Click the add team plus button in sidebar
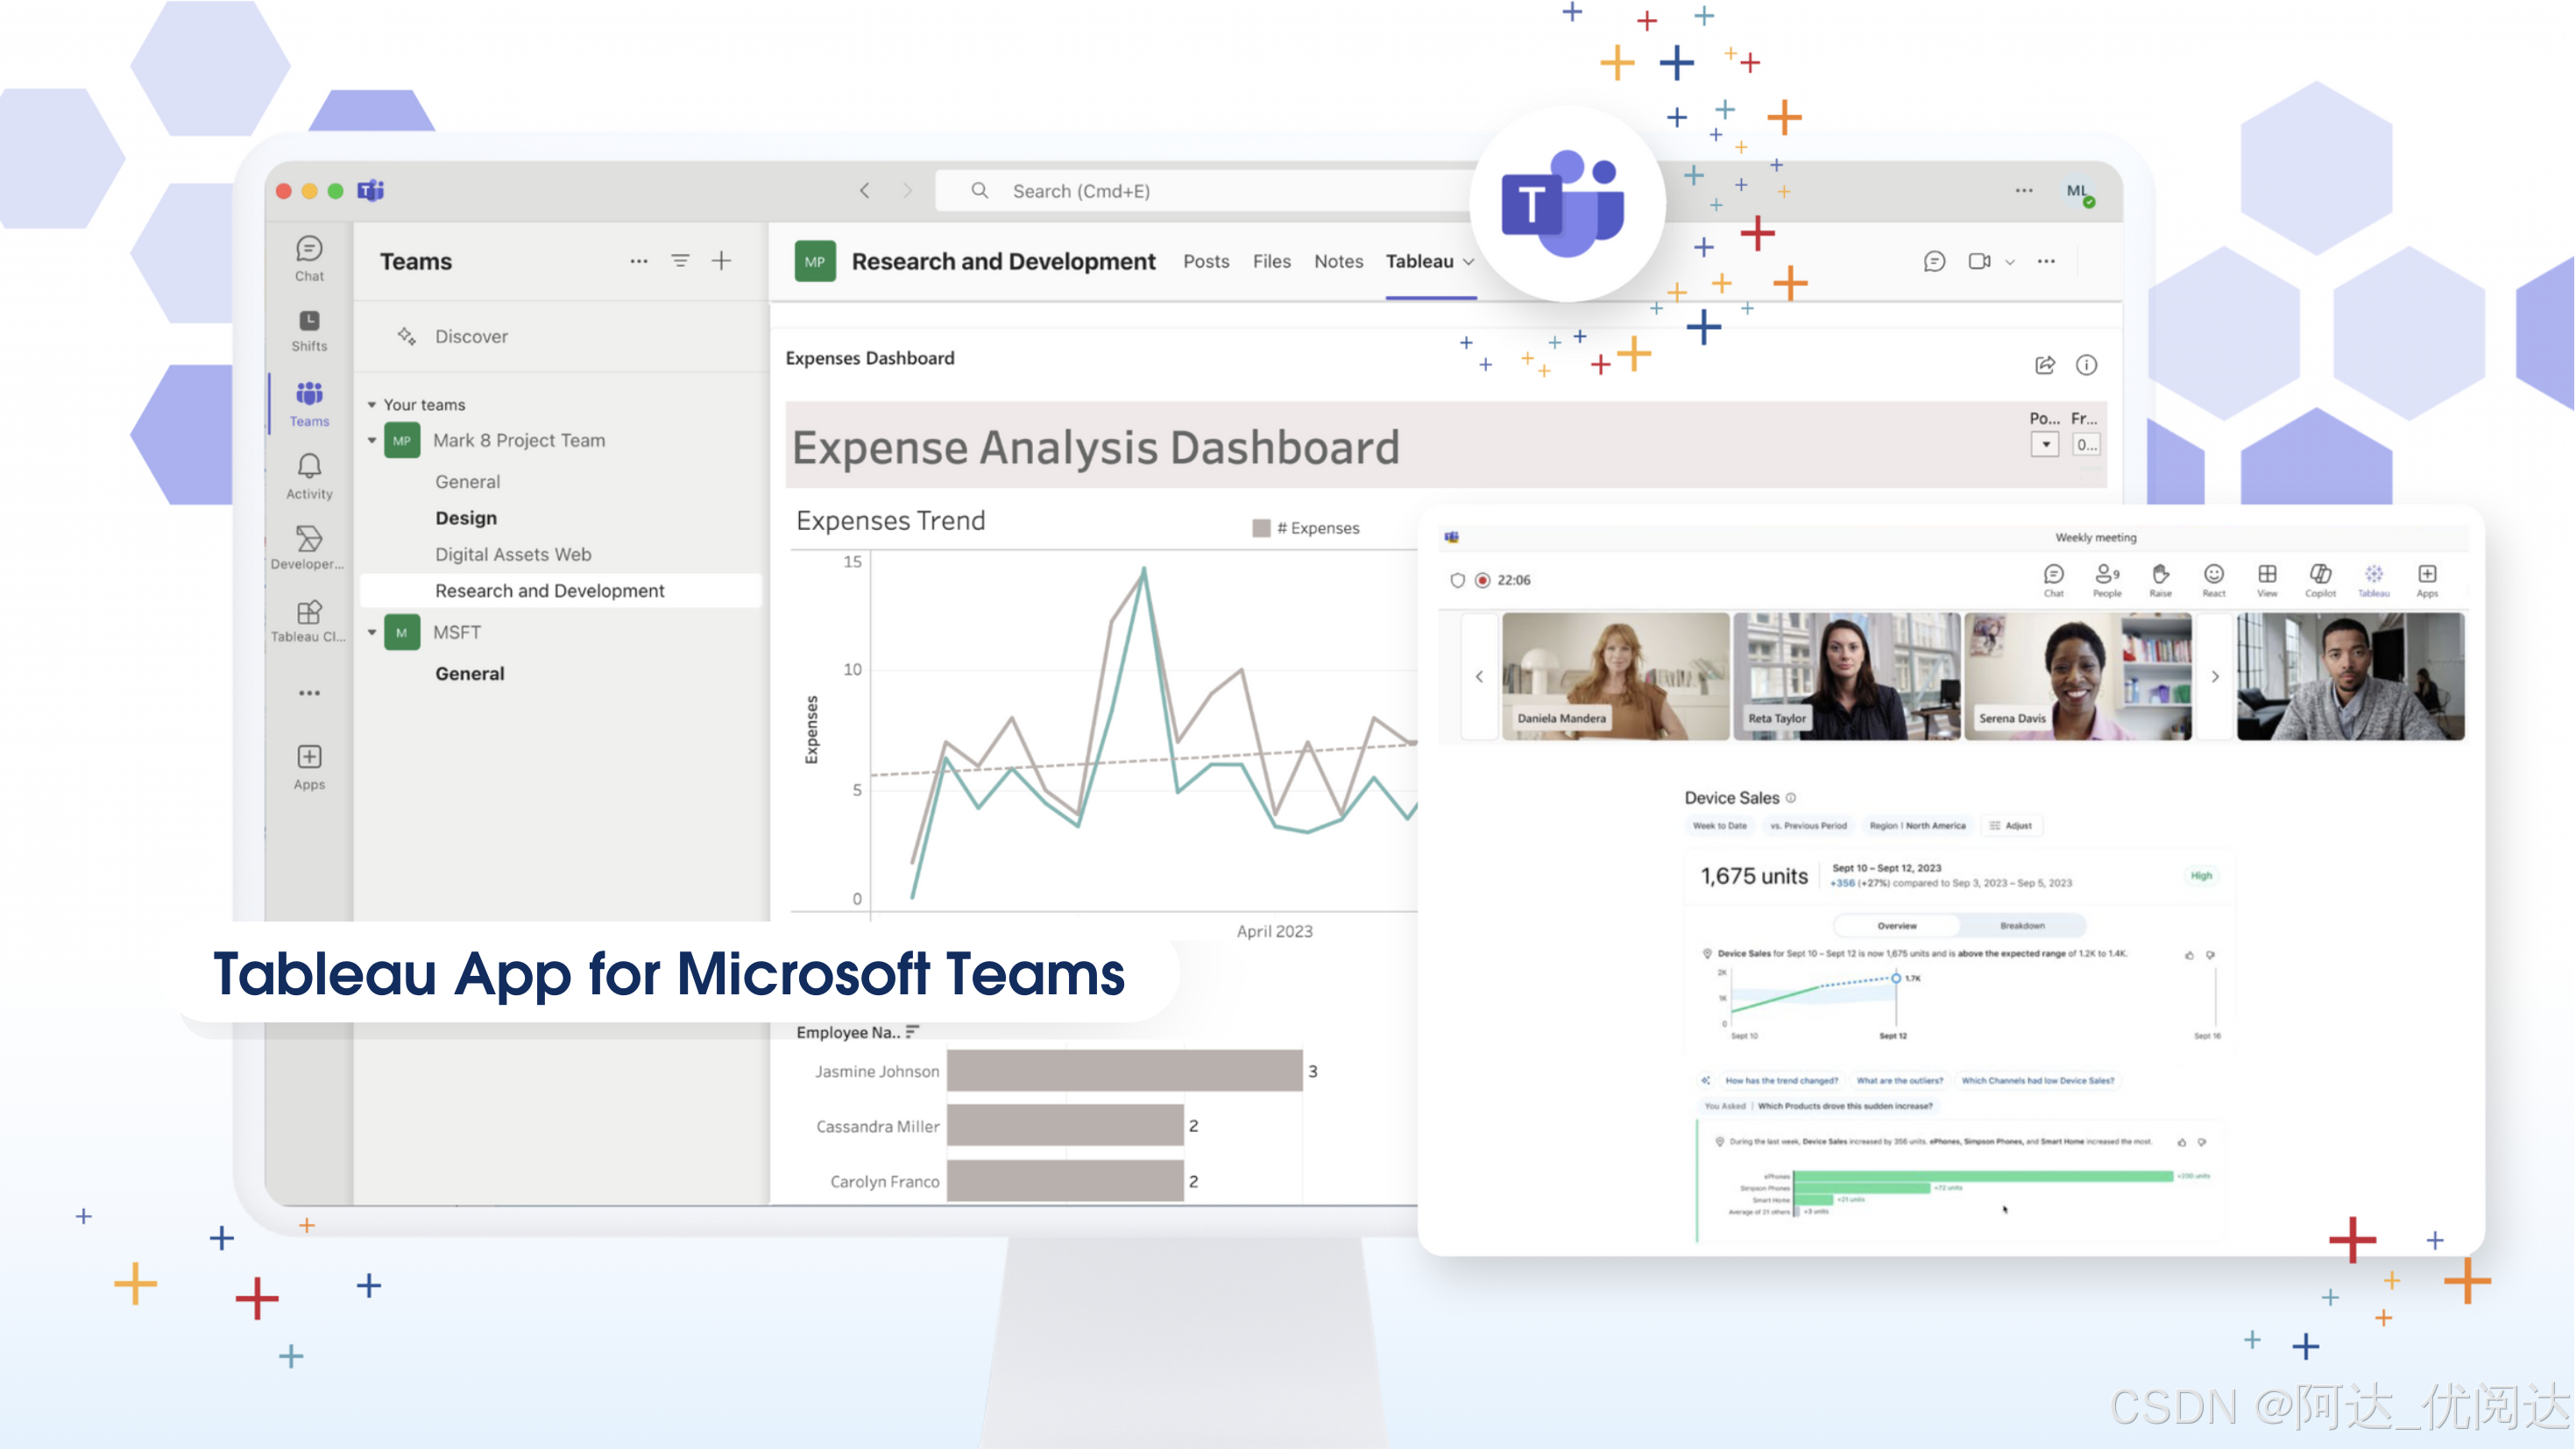 tap(720, 260)
